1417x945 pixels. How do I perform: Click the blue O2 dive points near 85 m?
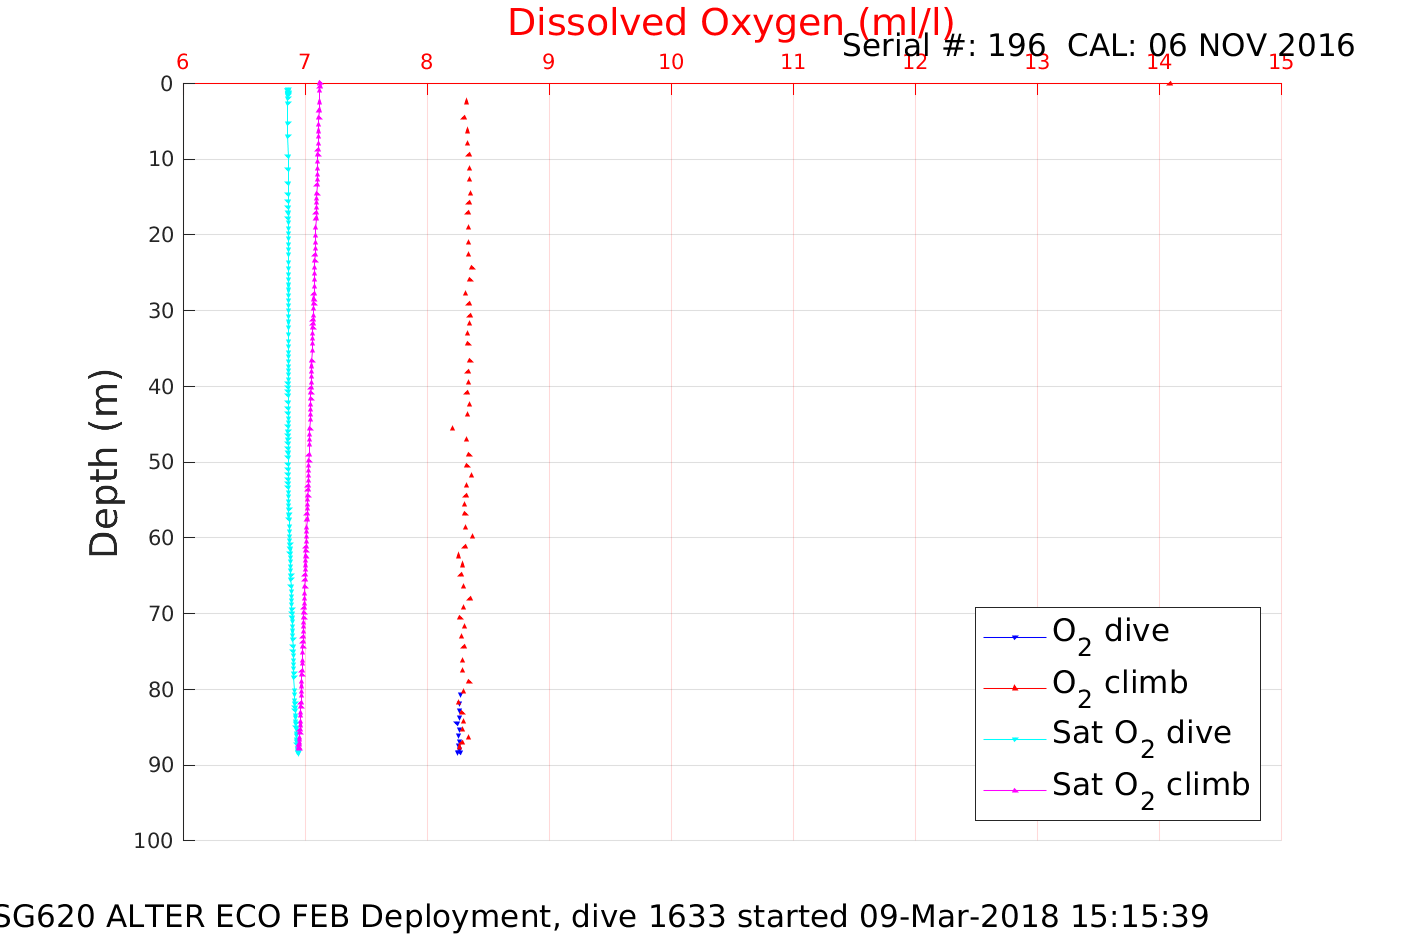458,722
